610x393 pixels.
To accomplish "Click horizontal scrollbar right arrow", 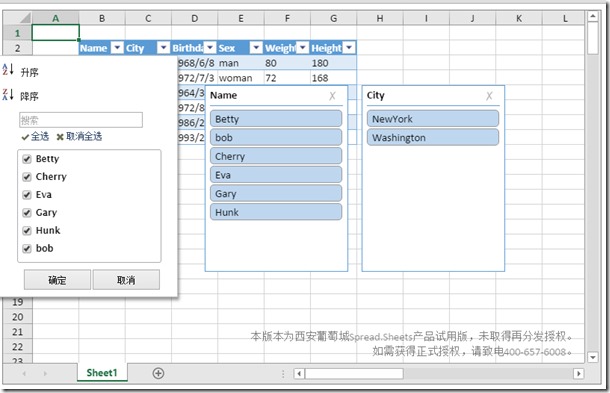I will pos(578,374).
